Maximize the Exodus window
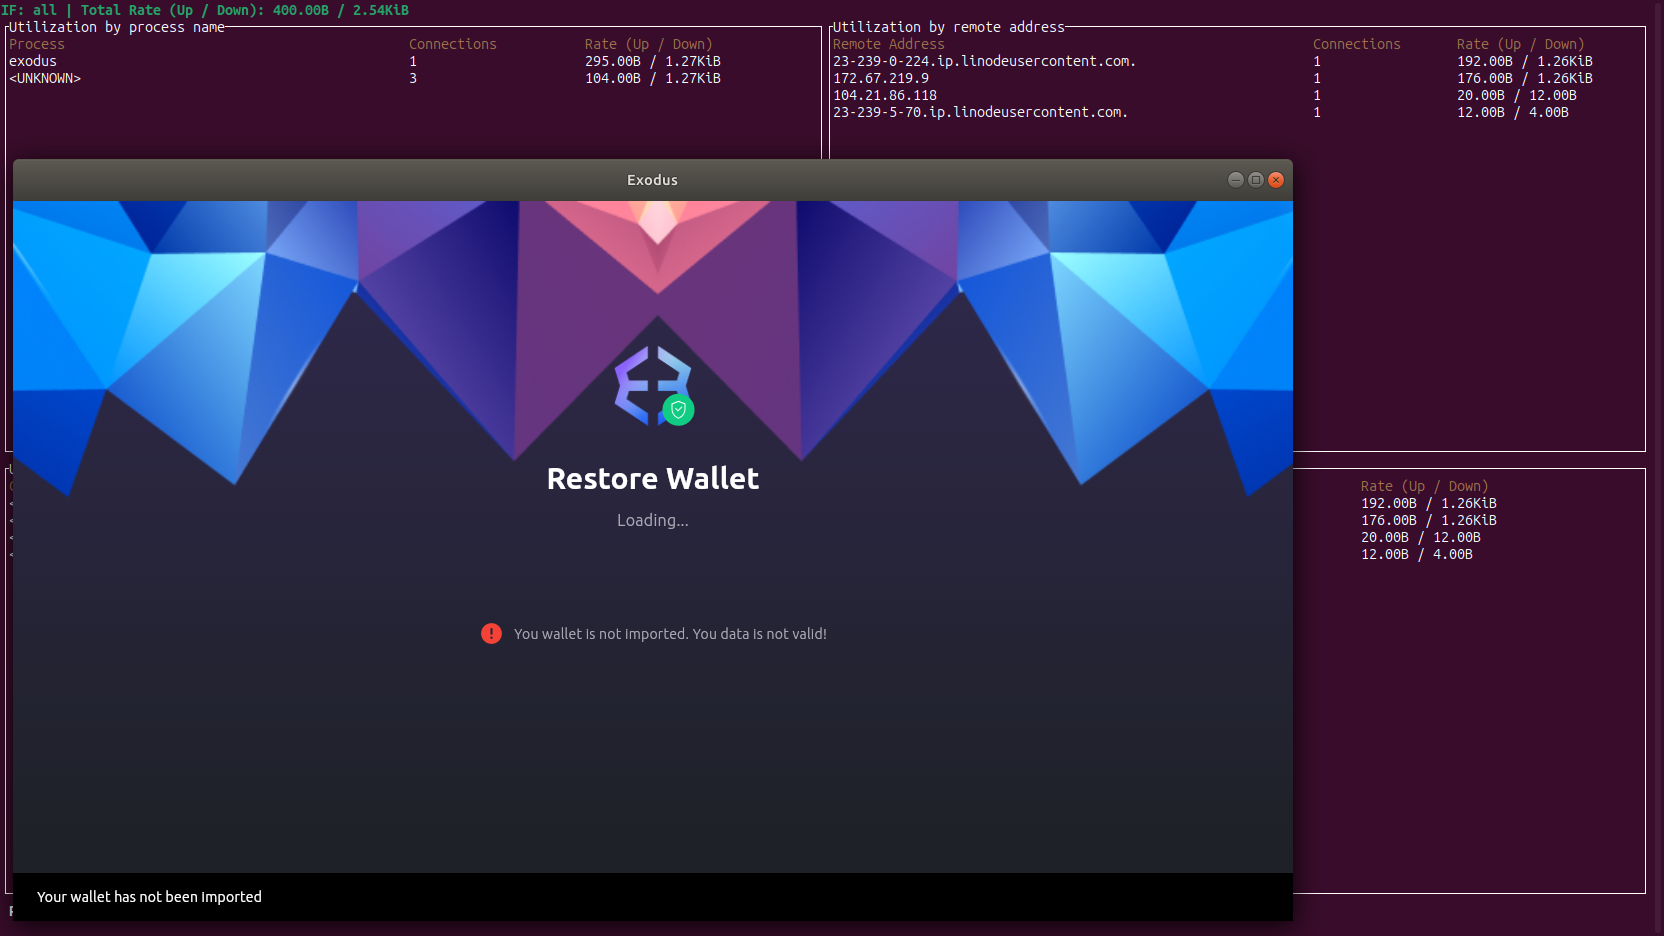This screenshot has height=936, width=1664. coord(1256,180)
